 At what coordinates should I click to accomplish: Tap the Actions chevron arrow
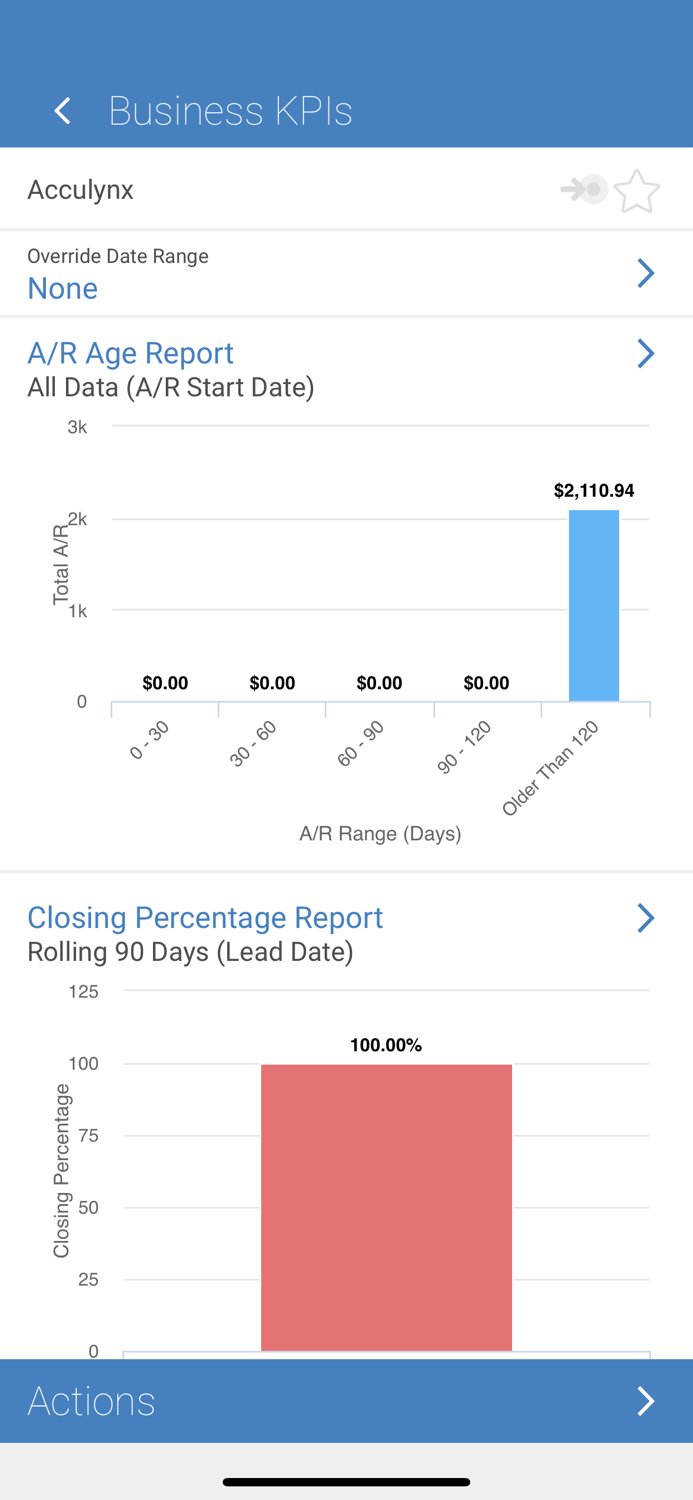click(x=645, y=1400)
